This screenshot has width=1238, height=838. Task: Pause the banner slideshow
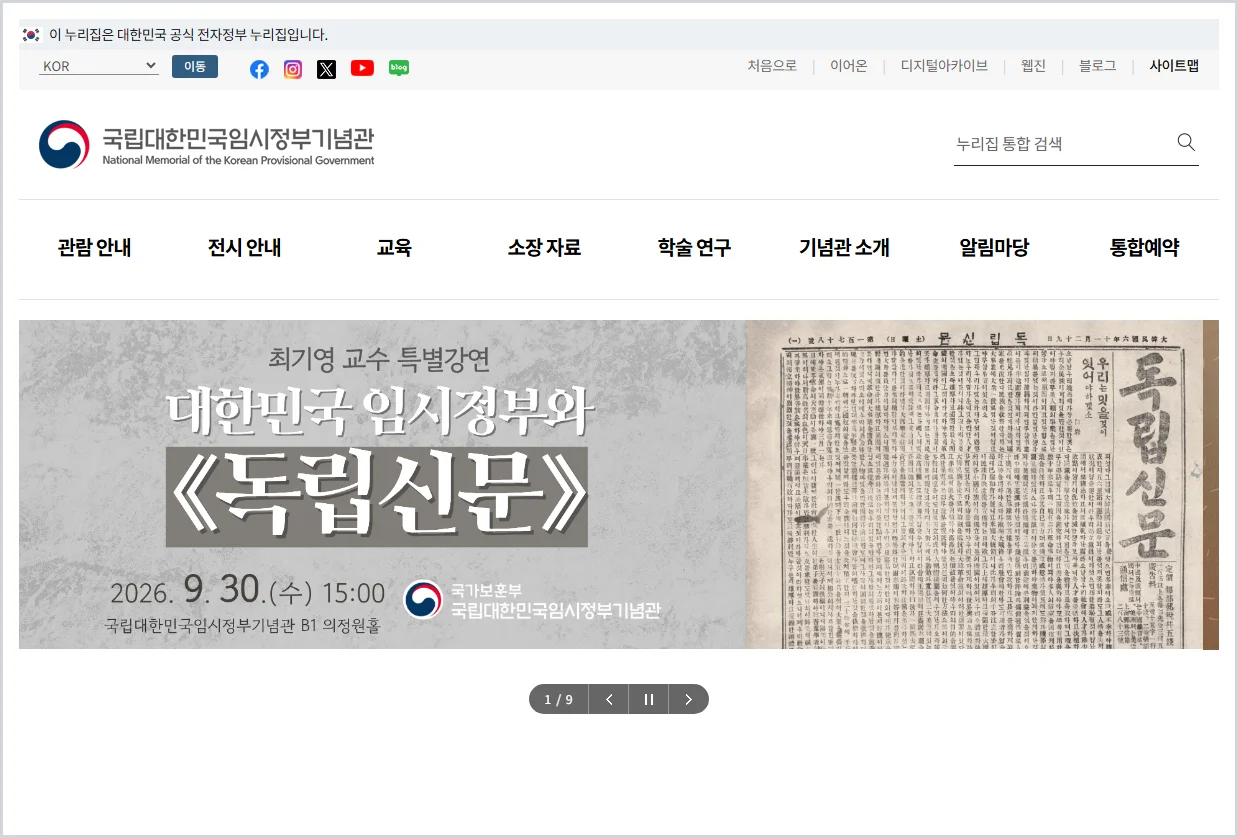coord(648,699)
